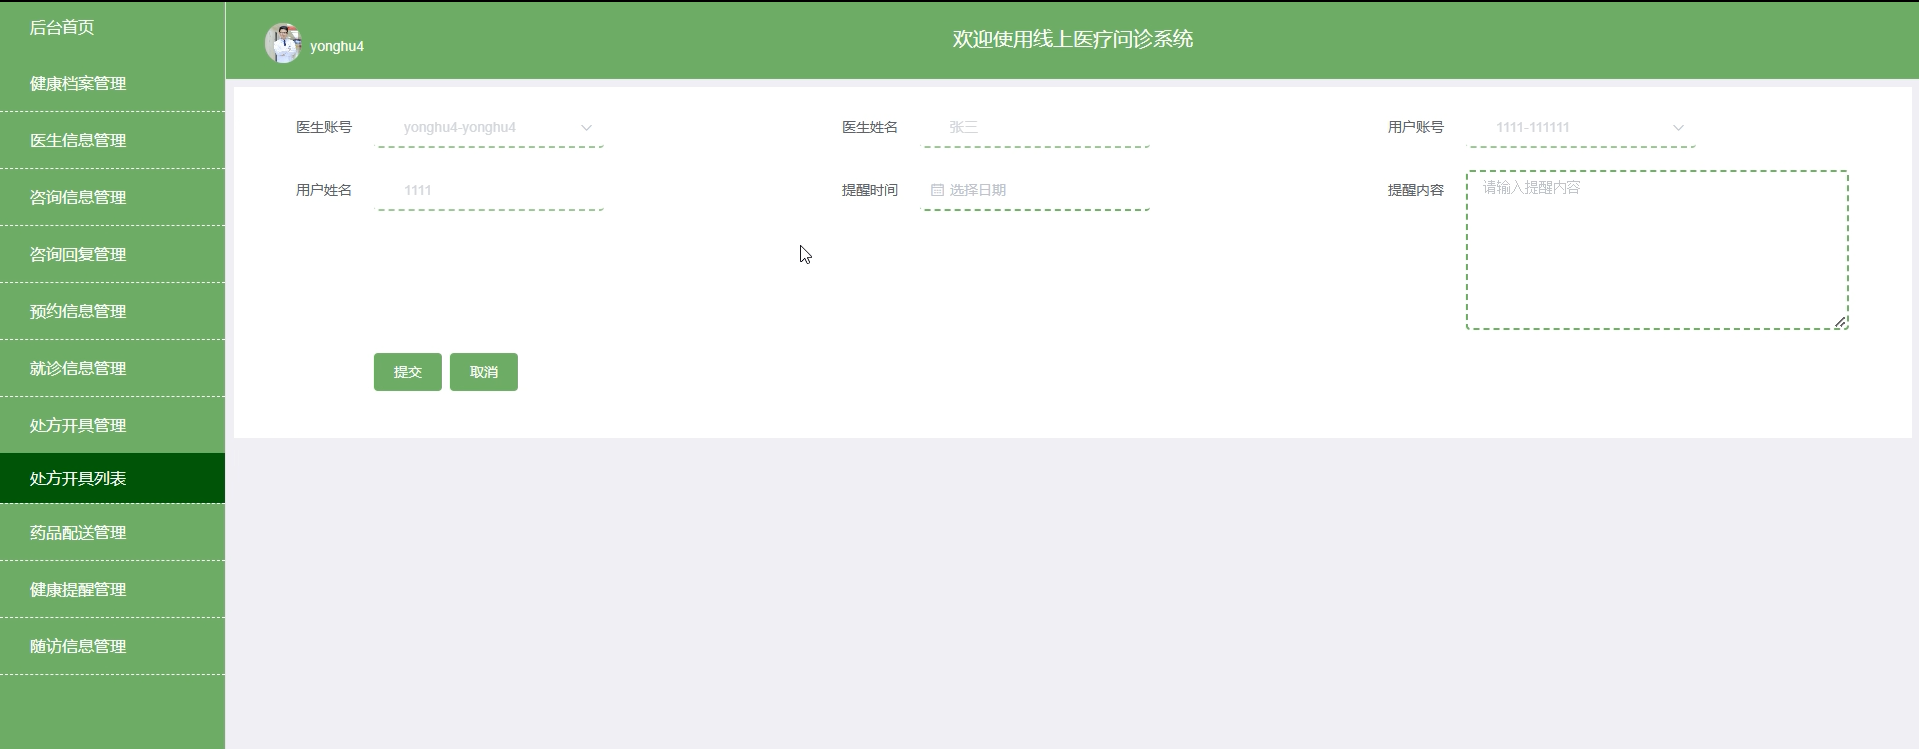Click the 提交 button
Image resolution: width=1919 pixels, height=749 pixels.
[x=408, y=372]
